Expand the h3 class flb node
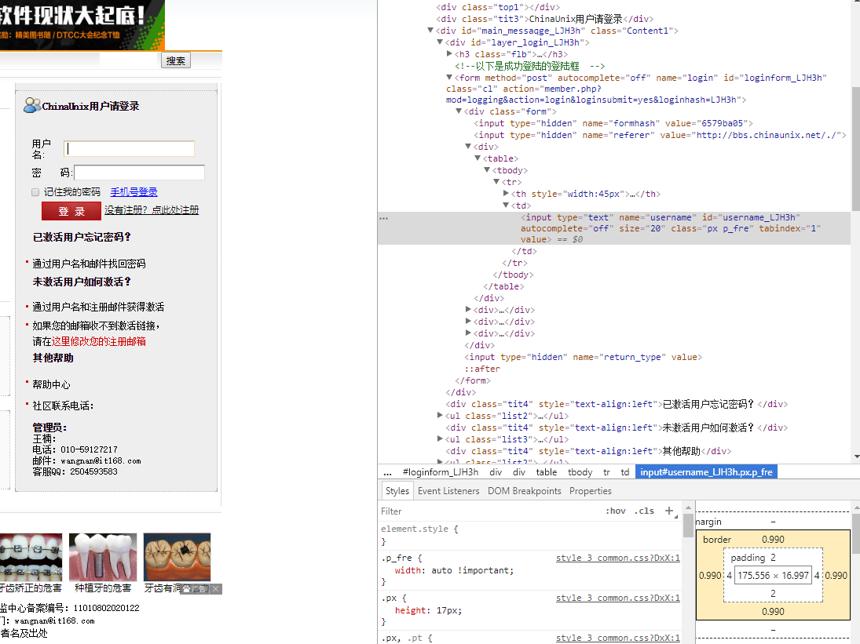The width and height of the screenshot is (860, 644). 449,54
